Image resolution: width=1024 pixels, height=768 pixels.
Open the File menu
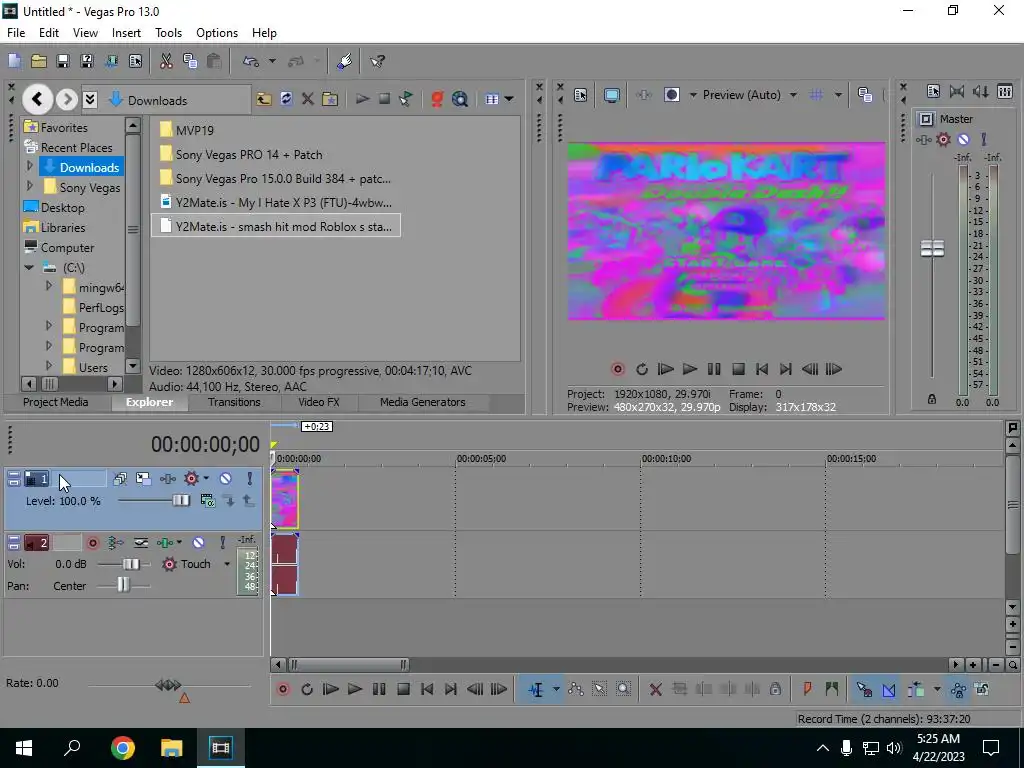pos(16,33)
